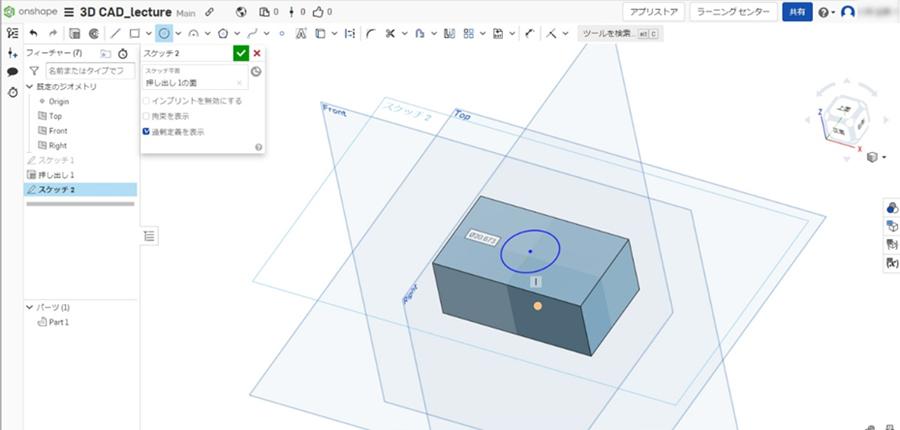The height and width of the screenshot is (430, 900).
Task: Collapse the パーツ (1) list
Action: pyautogui.click(x=29, y=307)
